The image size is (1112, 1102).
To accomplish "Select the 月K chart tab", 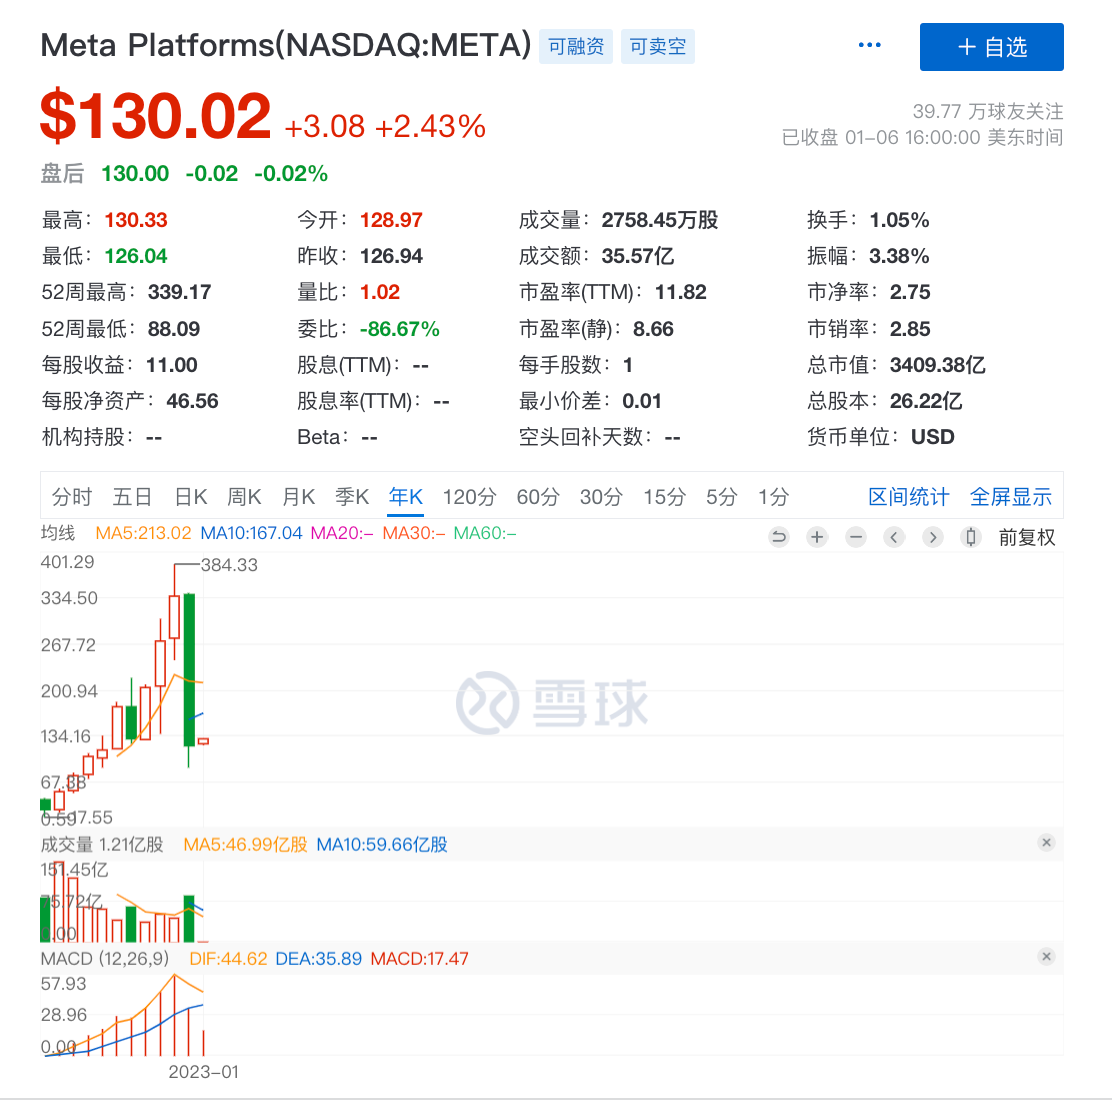I will (298, 497).
